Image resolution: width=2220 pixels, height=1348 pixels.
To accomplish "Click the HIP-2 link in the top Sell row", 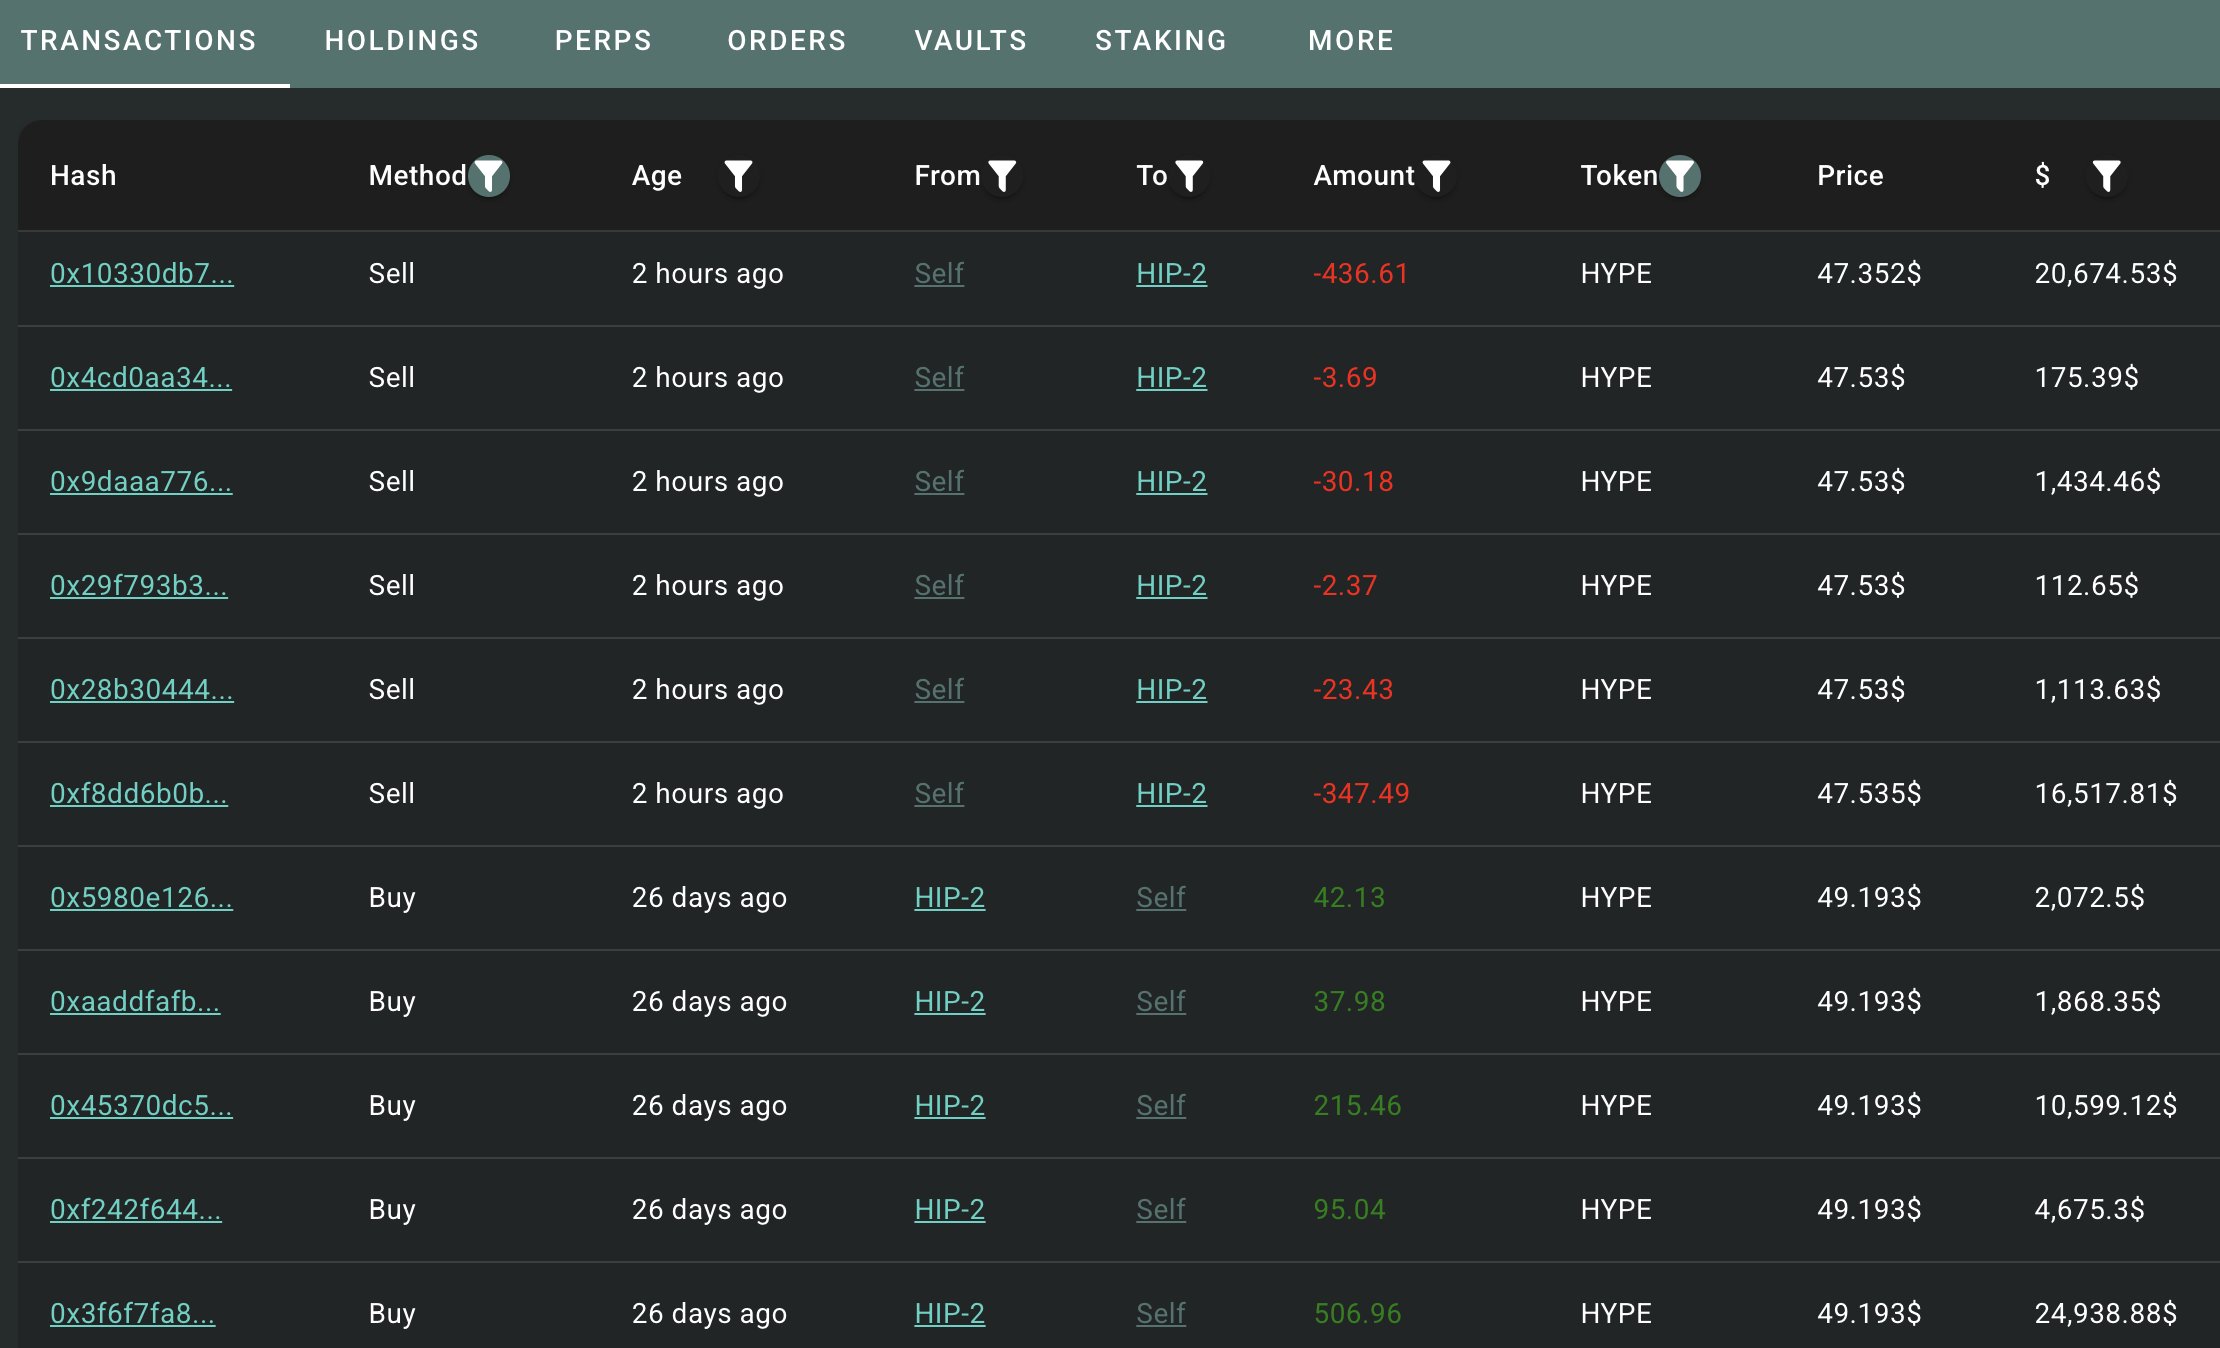I will 1171,274.
